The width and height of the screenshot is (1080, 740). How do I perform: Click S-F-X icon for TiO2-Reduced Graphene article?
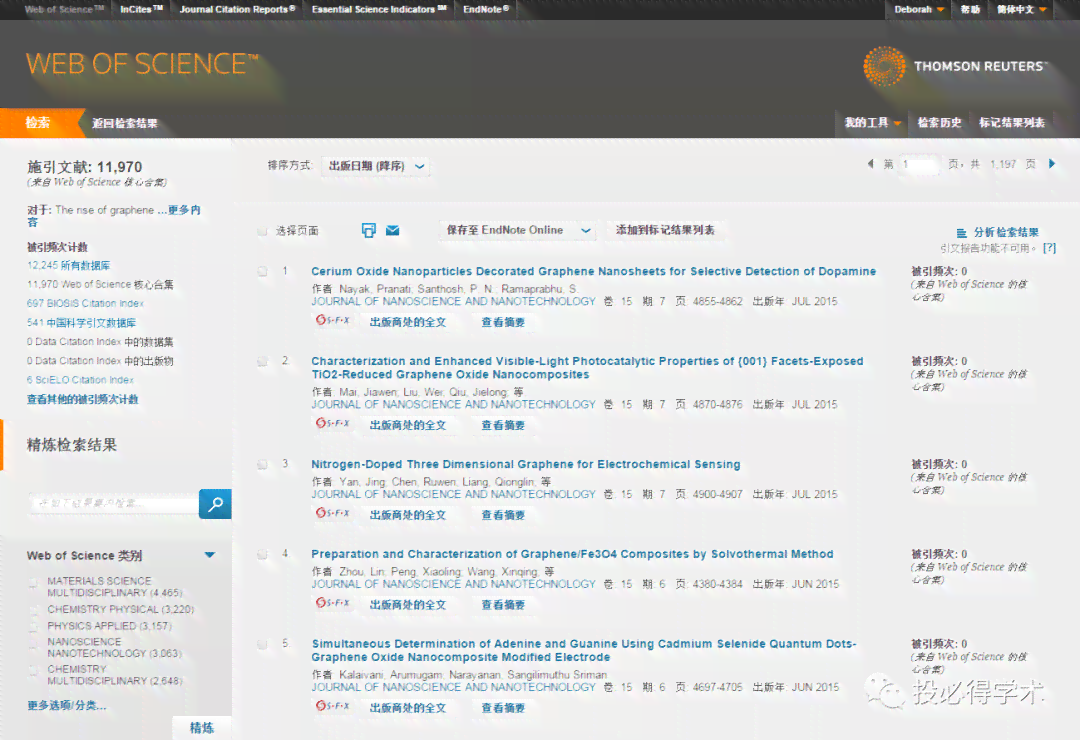point(333,424)
